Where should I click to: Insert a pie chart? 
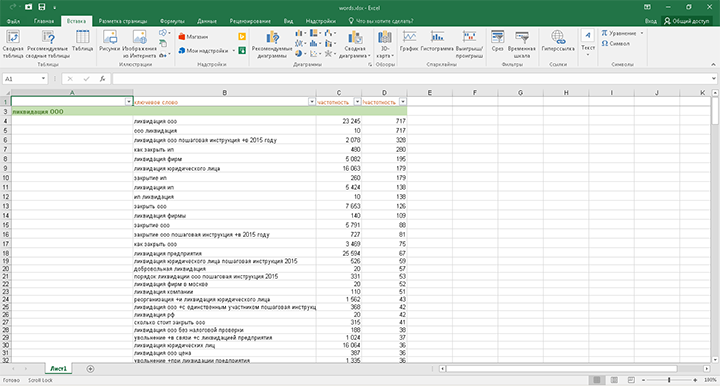tap(300, 54)
